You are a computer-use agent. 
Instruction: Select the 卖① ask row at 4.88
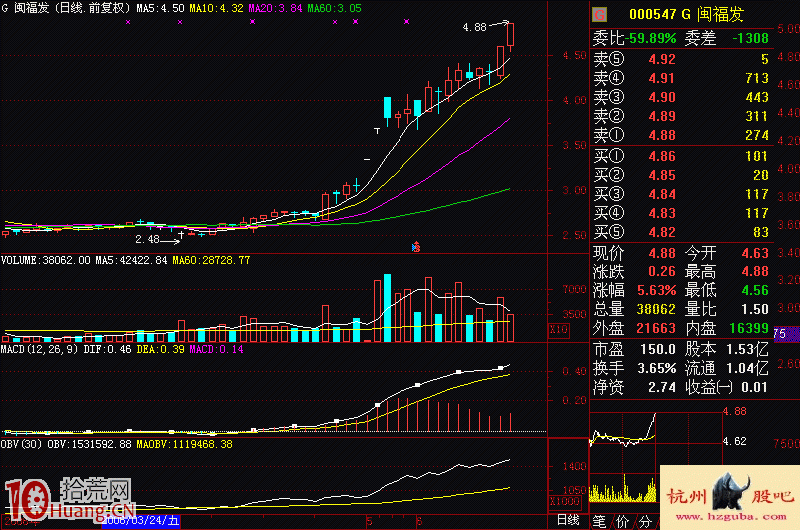click(681, 135)
